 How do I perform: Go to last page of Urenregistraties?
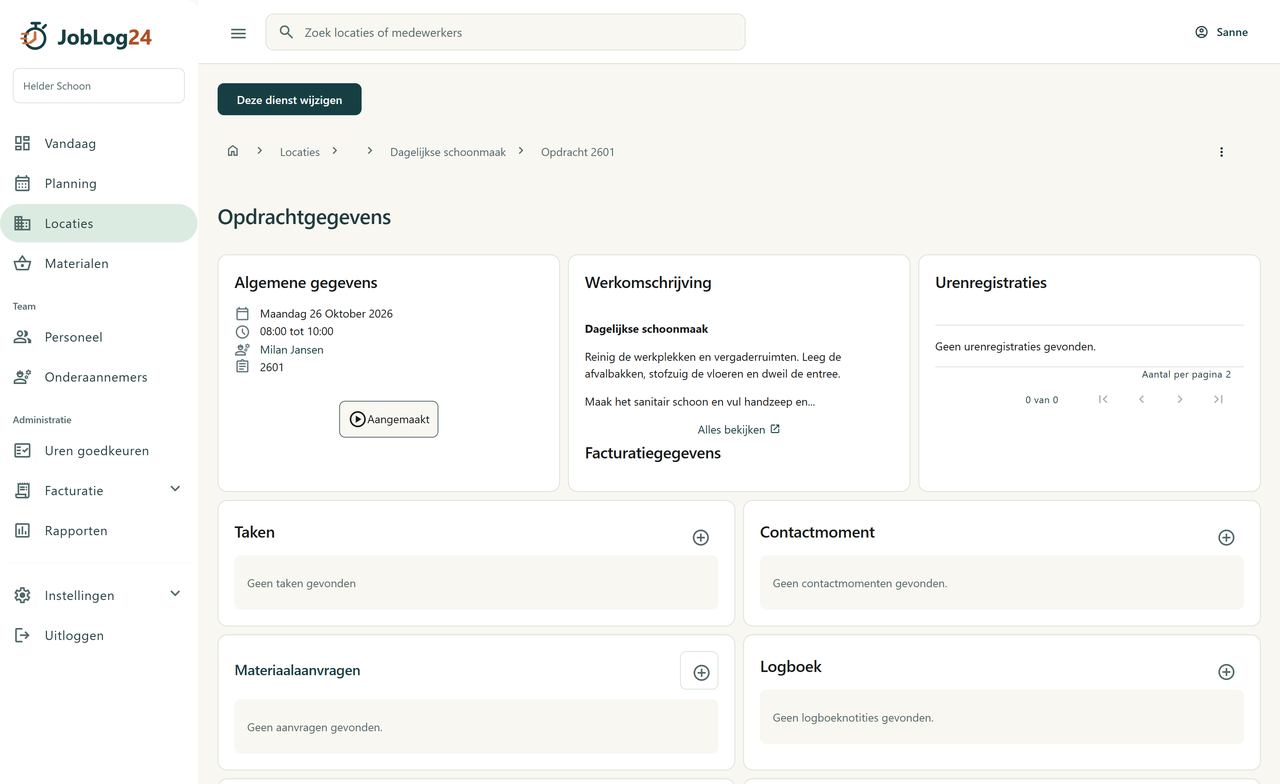pyautogui.click(x=1218, y=400)
